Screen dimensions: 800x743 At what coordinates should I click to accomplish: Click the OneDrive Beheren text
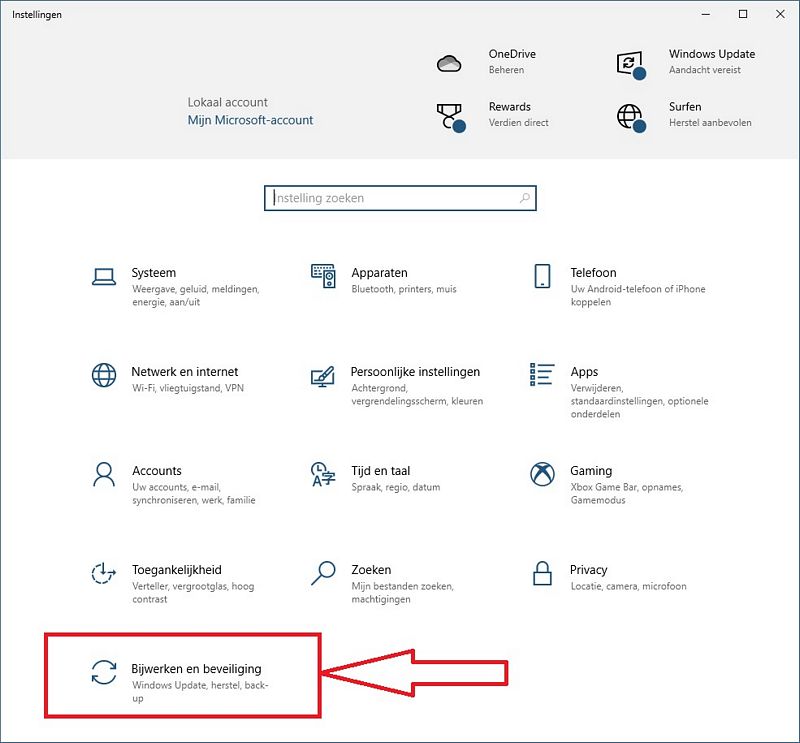pos(506,70)
